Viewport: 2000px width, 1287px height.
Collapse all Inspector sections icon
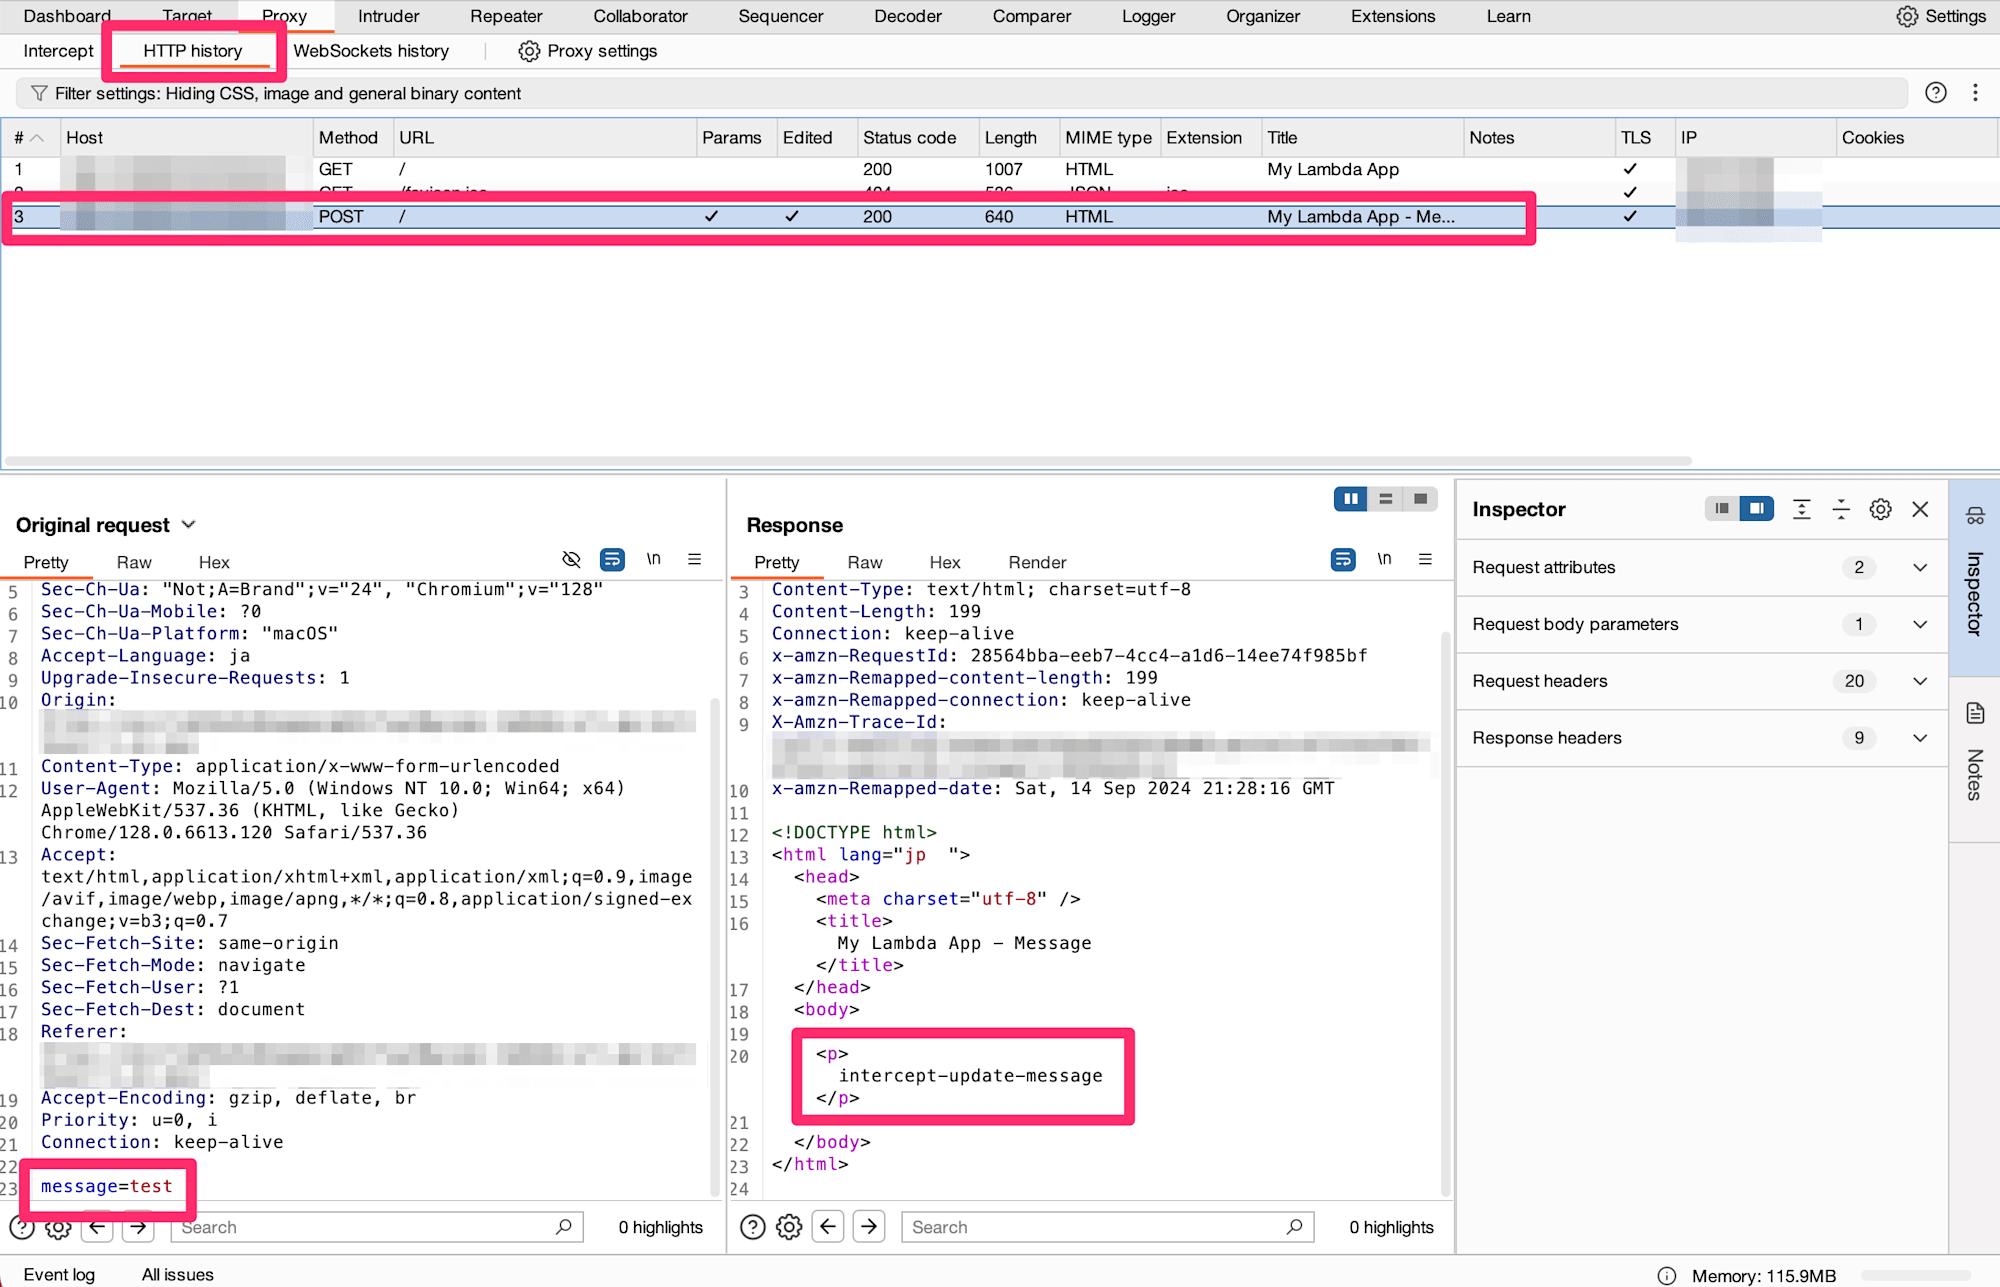1841,509
